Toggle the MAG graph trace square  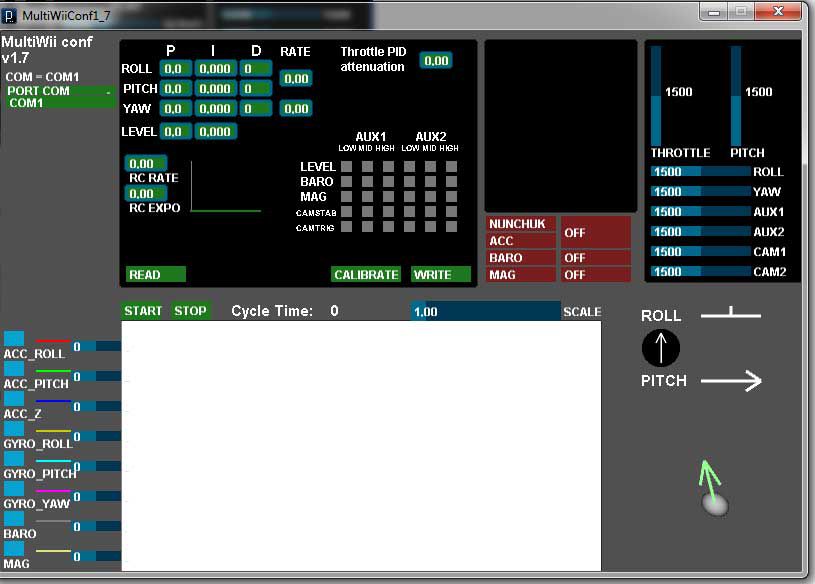coord(14,549)
